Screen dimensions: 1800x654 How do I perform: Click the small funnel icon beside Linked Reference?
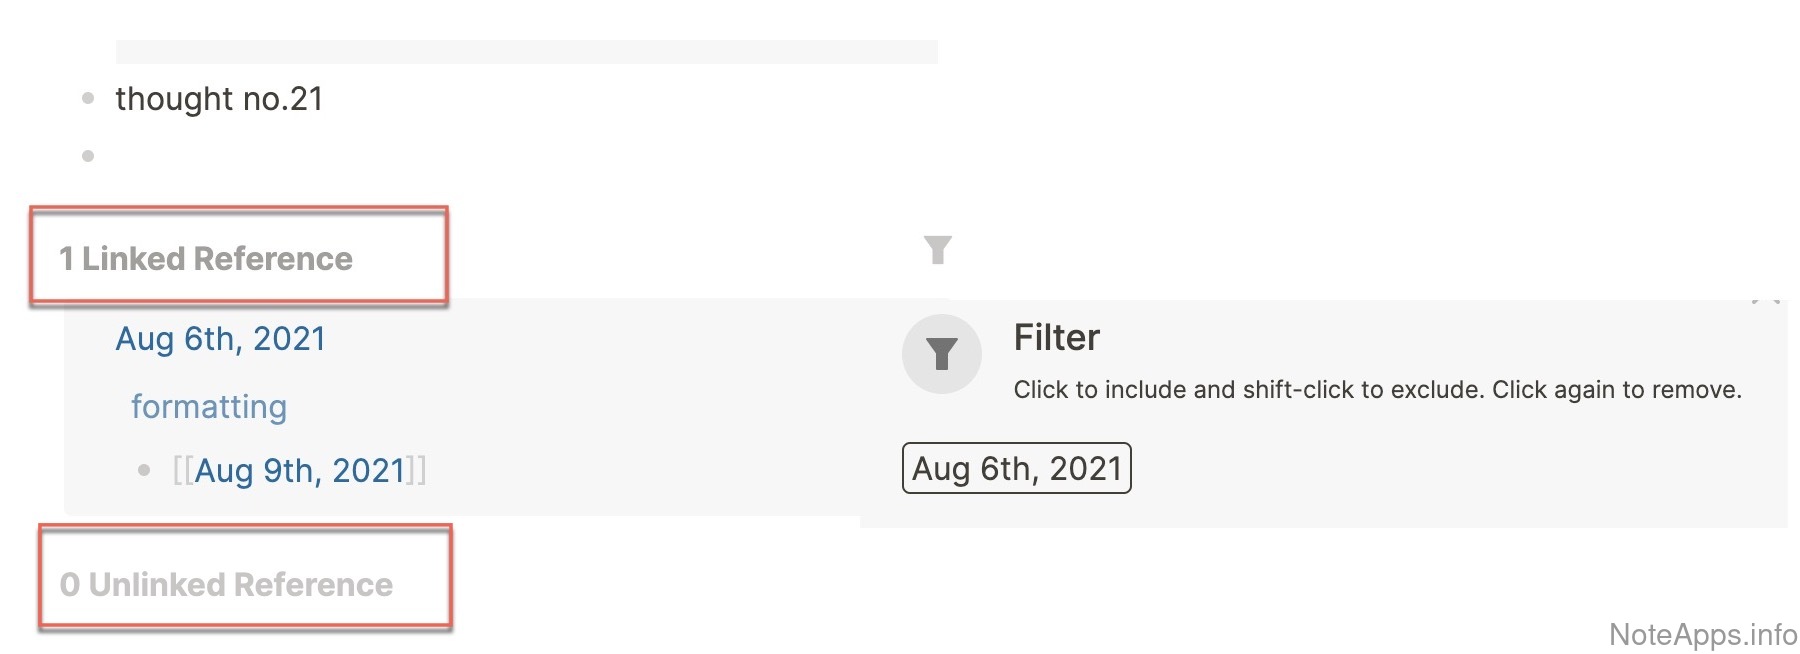tap(937, 249)
